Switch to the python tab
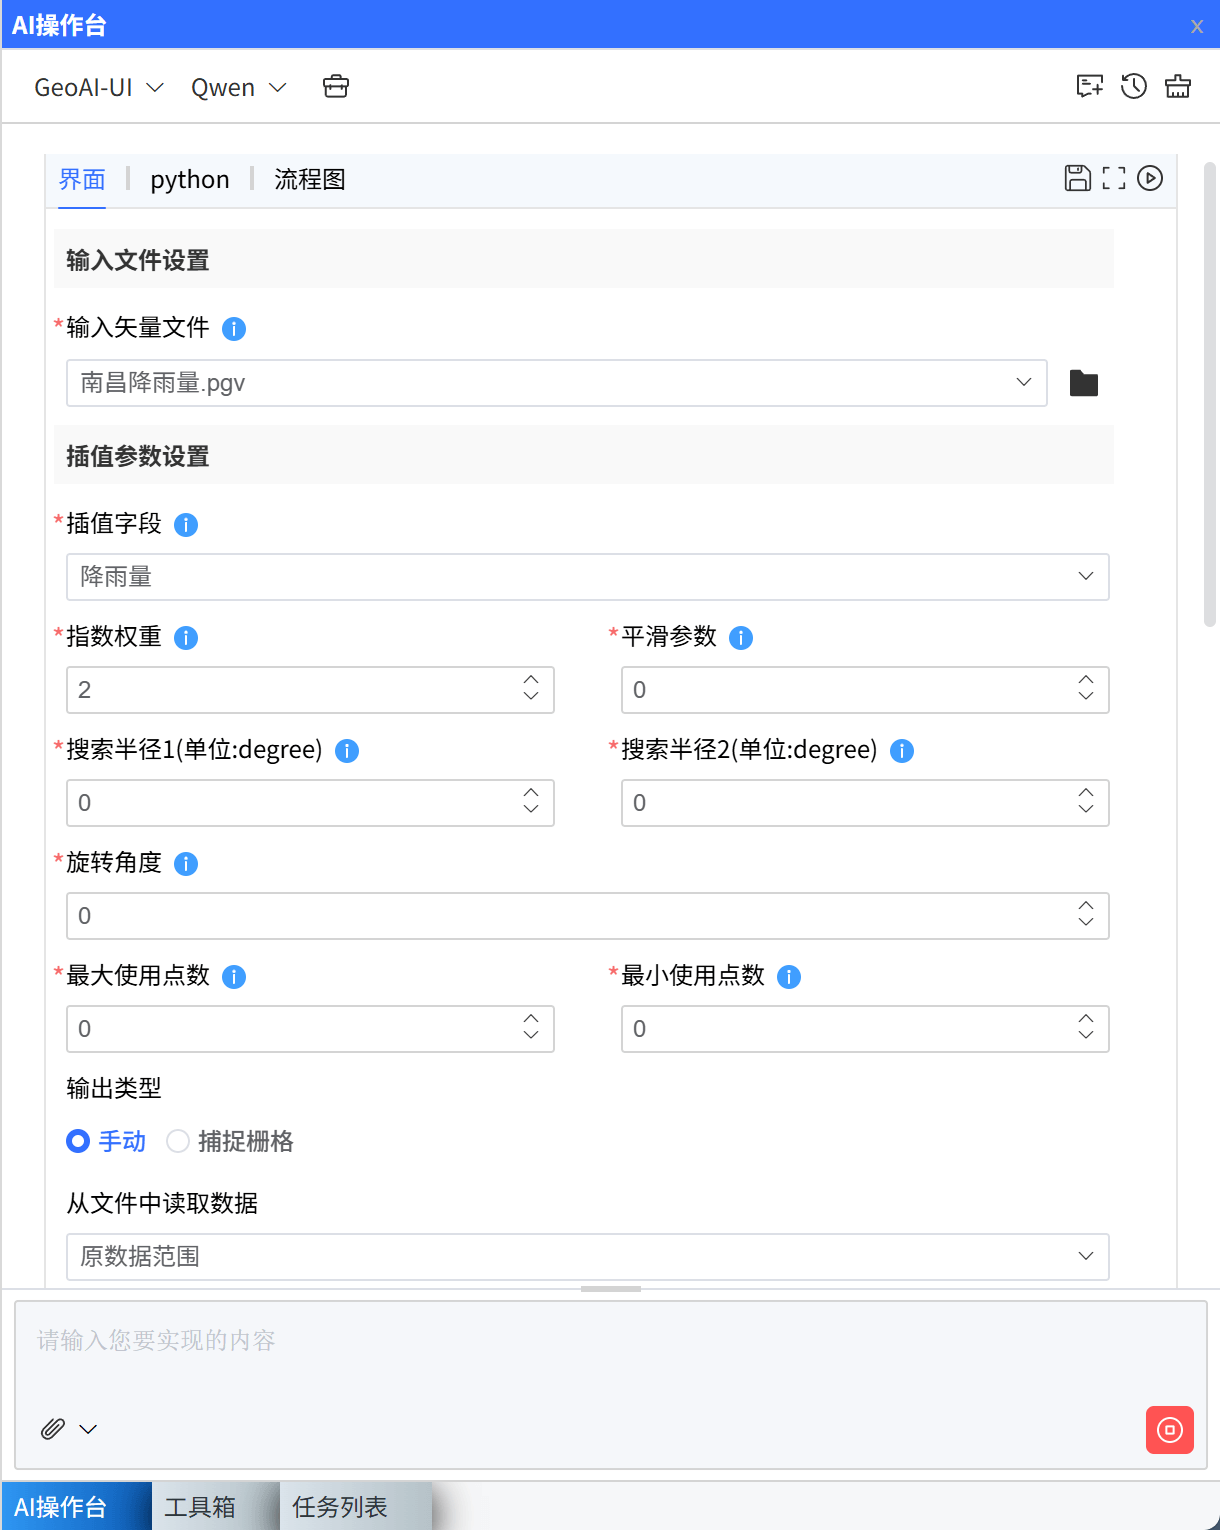The height and width of the screenshot is (1530, 1220). (x=190, y=180)
